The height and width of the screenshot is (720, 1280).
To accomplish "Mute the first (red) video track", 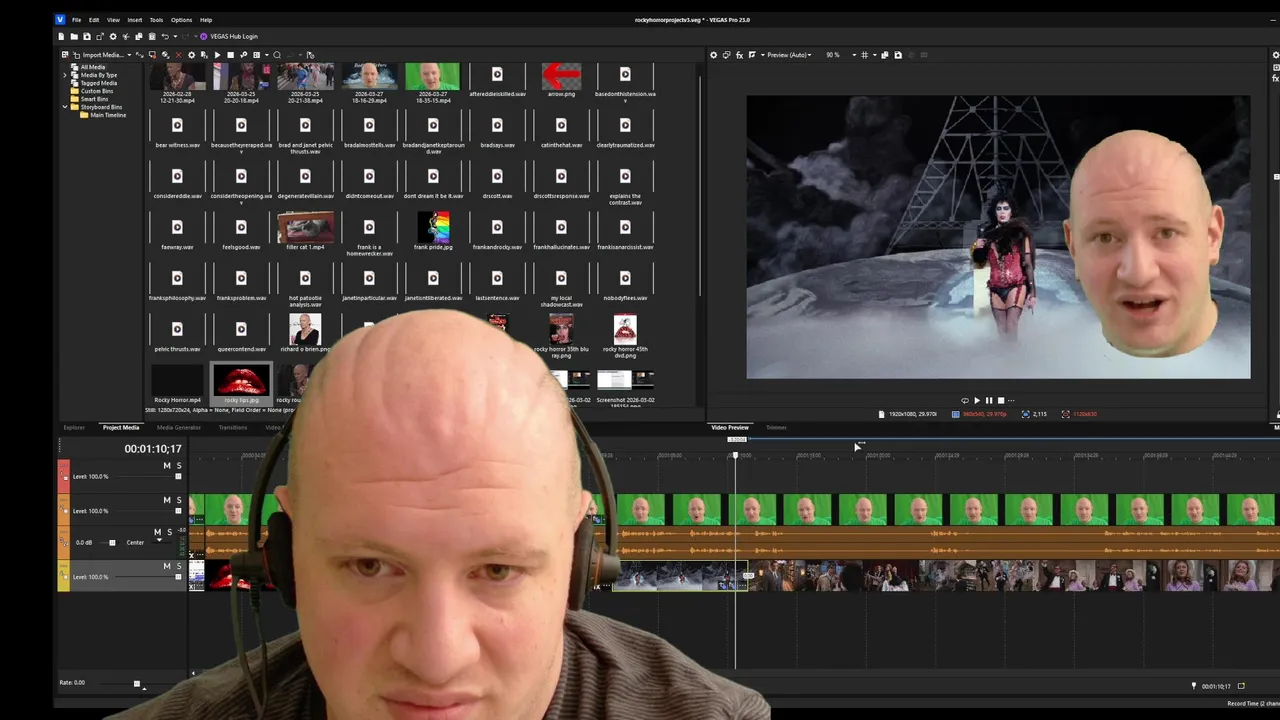I will click(x=166, y=465).
